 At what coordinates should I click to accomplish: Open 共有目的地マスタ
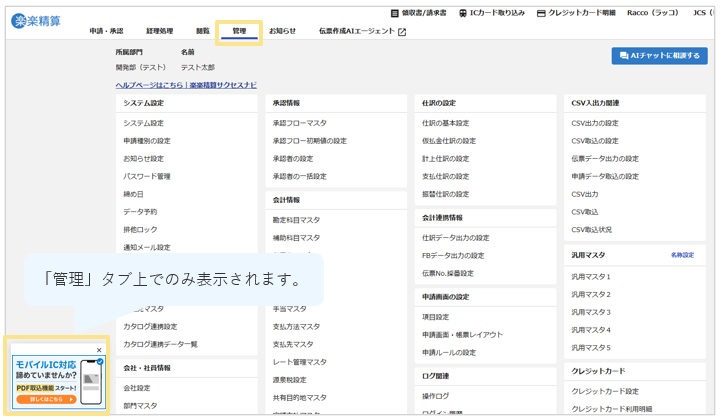(x=300, y=398)
